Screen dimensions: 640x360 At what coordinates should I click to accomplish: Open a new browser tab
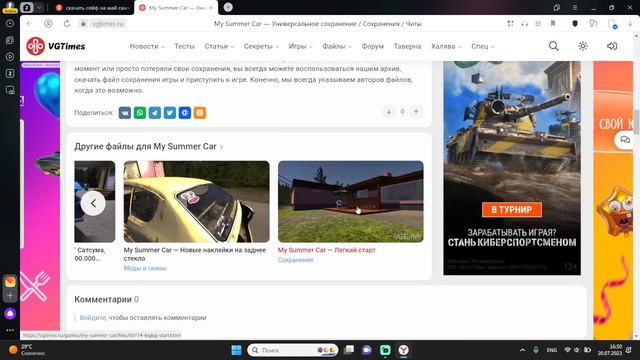point(228,7)
